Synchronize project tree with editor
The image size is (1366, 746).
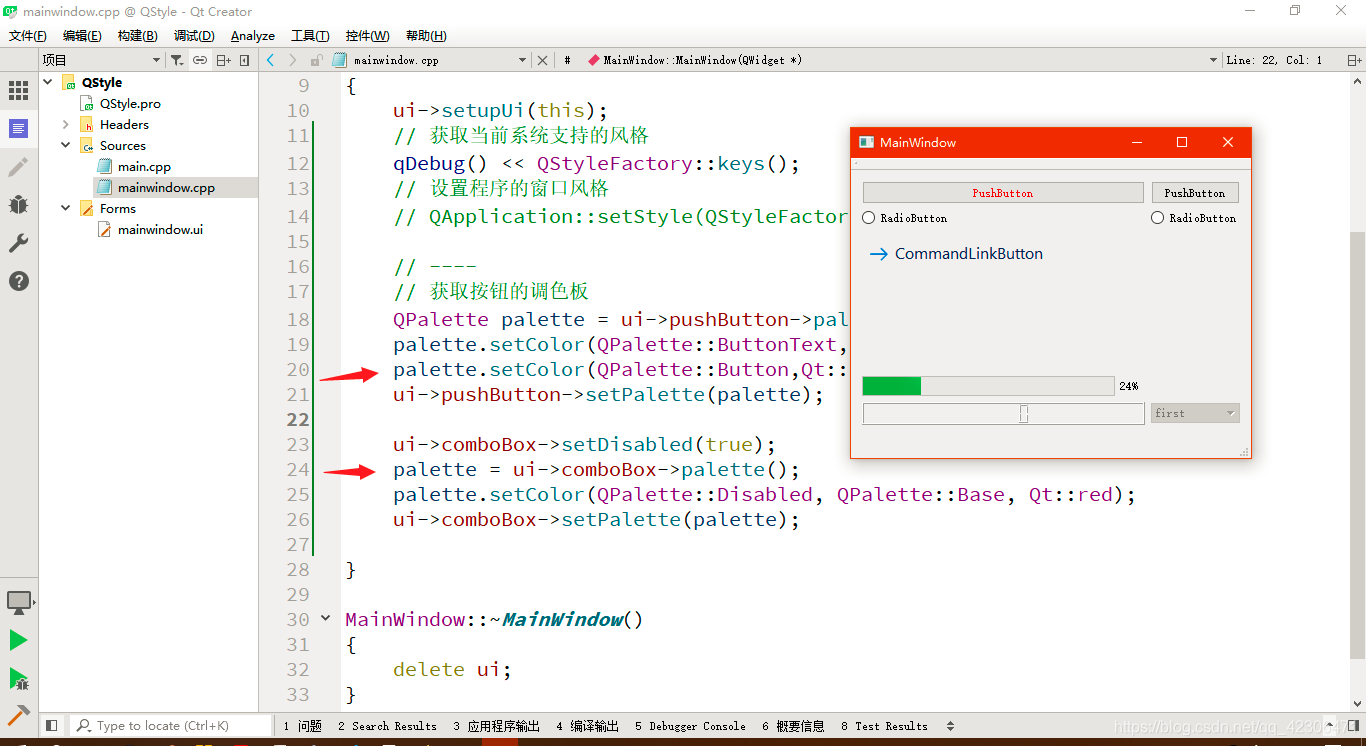pos(199,59)
